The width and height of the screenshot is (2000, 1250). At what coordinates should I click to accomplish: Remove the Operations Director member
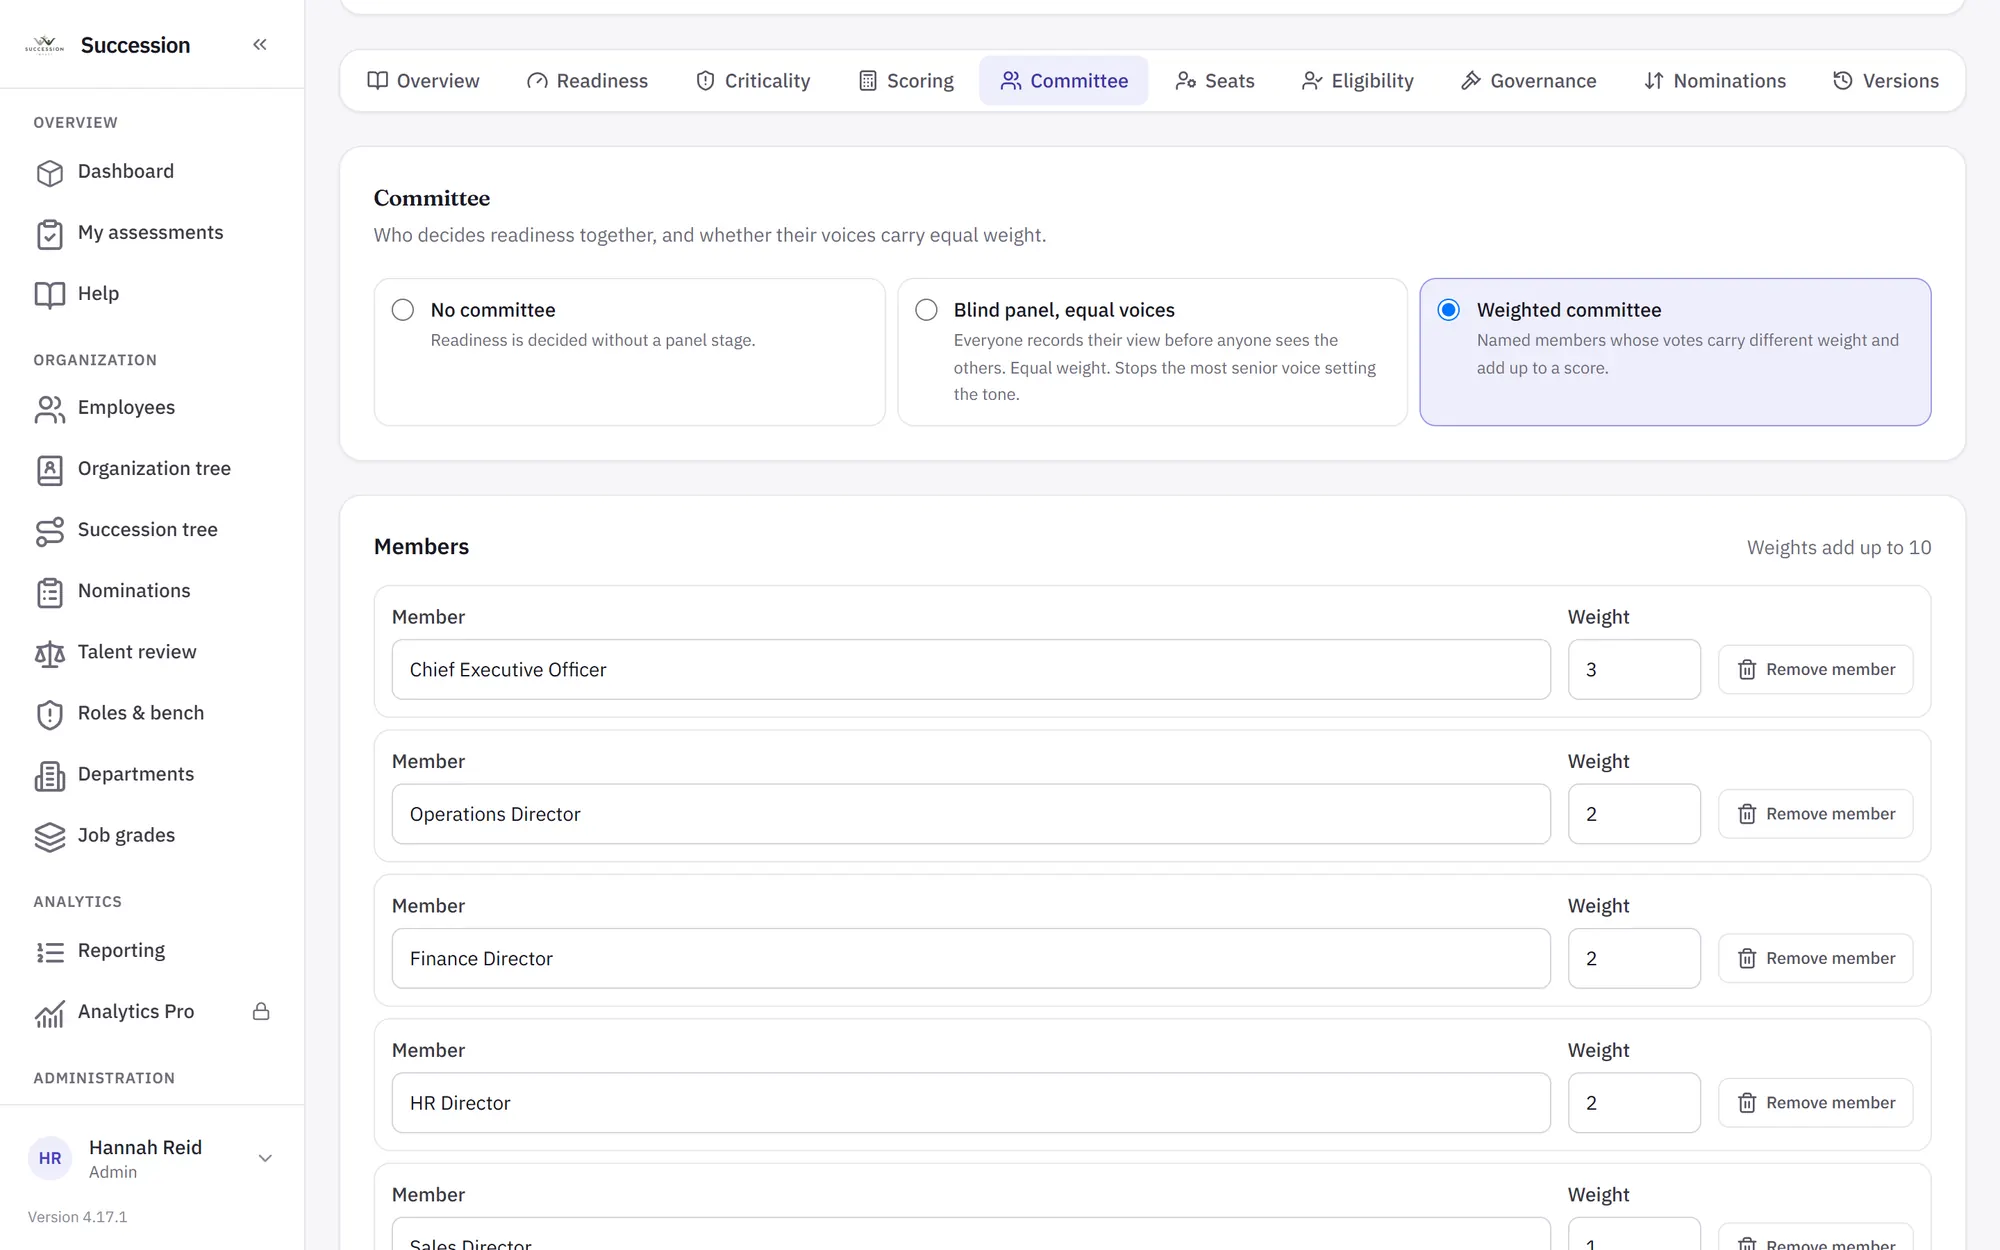pyautogui.click(x=1816, y=814)
